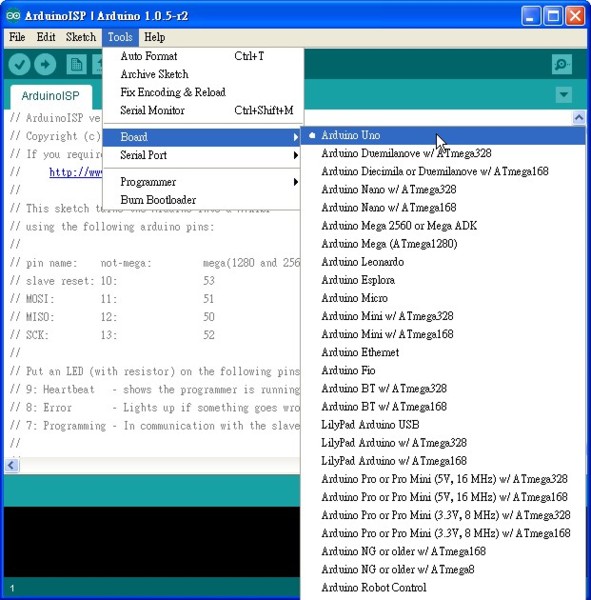Click the '// MOSI:' comment line
Viewport: 591px width, 600px height.
(112, 299)
